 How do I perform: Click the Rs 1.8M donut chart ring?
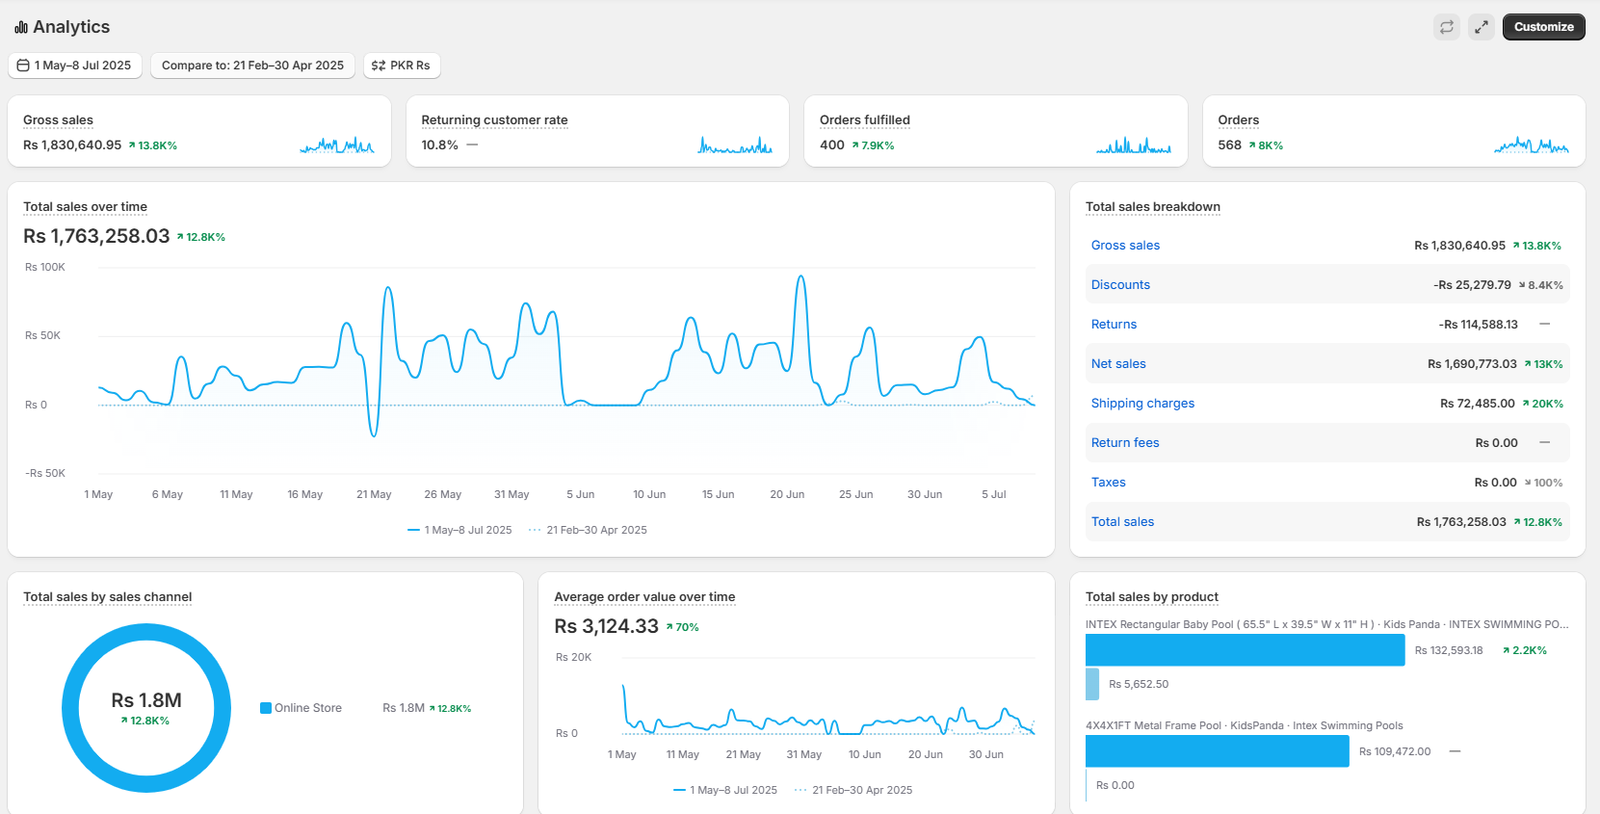coord(146,632)
